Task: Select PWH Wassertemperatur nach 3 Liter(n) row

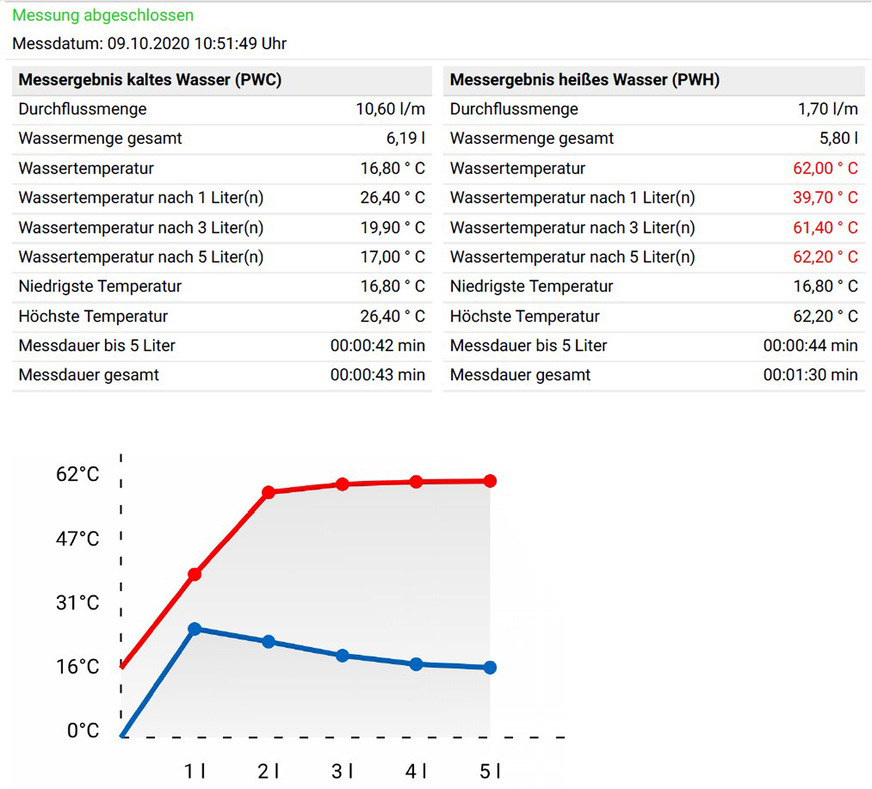Action: coord(650,227)
